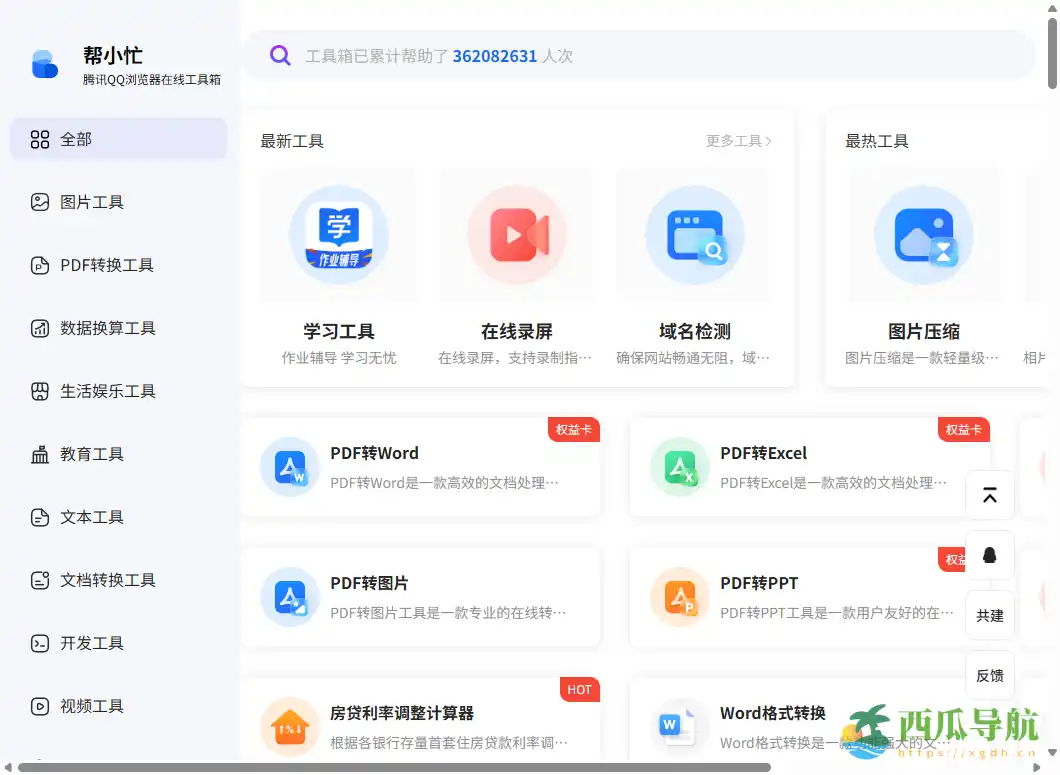Select the 文本工具 category

tap(90, 517)
